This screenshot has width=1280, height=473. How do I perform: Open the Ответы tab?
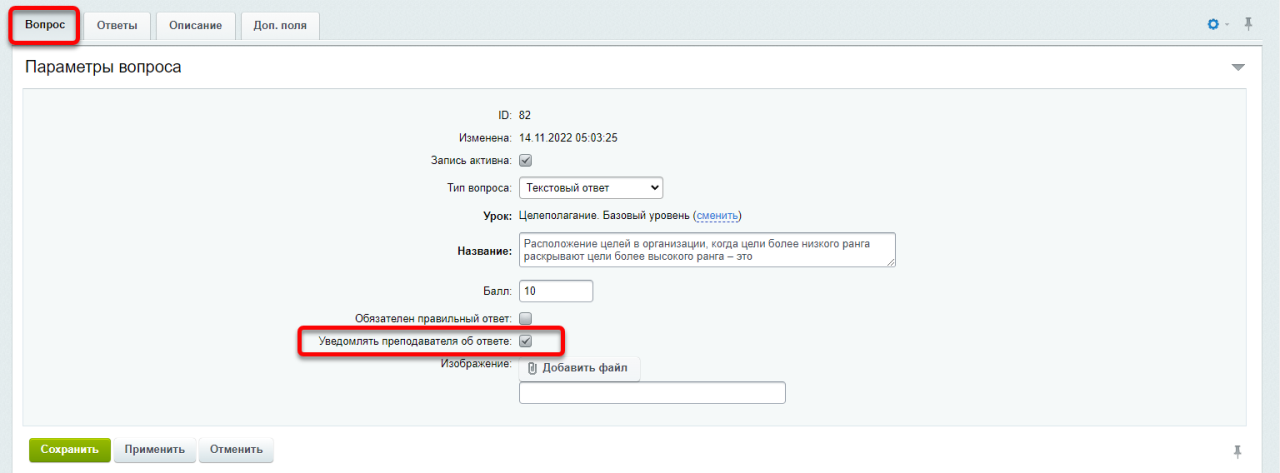[x=117, y=25]
